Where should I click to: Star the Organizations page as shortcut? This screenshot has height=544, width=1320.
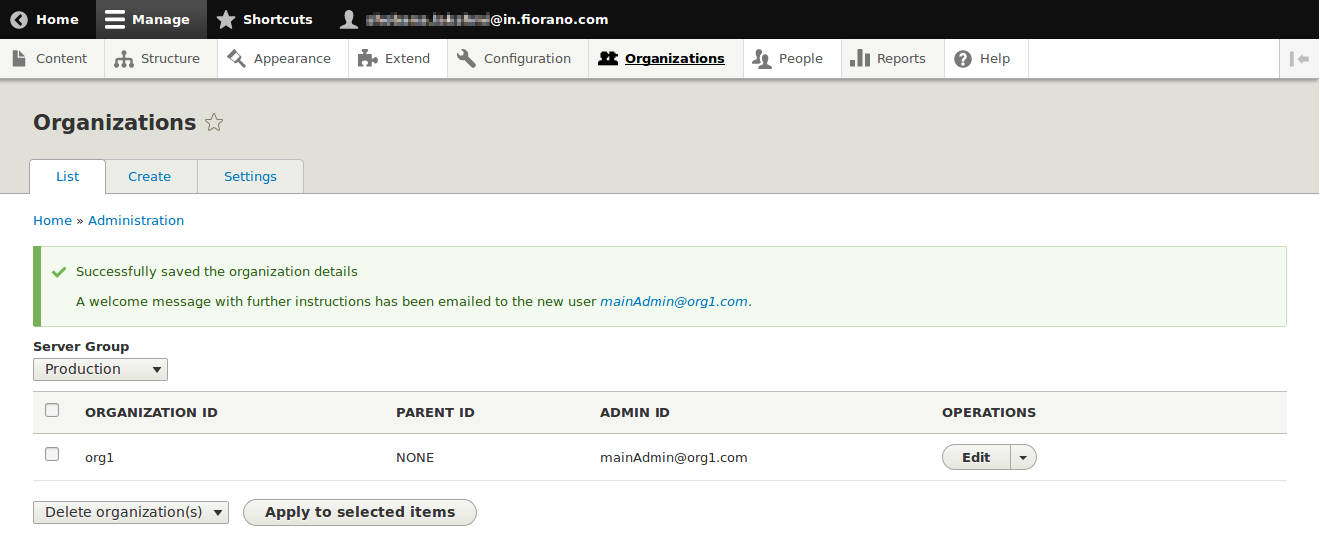[214, 123]
